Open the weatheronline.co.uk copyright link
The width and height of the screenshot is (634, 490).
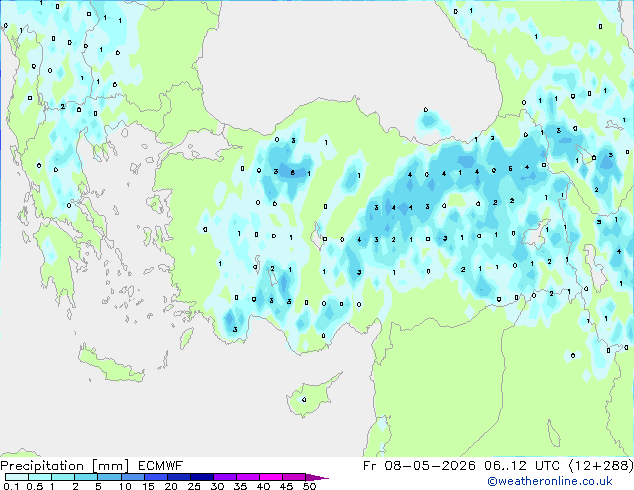click(550, 481)
